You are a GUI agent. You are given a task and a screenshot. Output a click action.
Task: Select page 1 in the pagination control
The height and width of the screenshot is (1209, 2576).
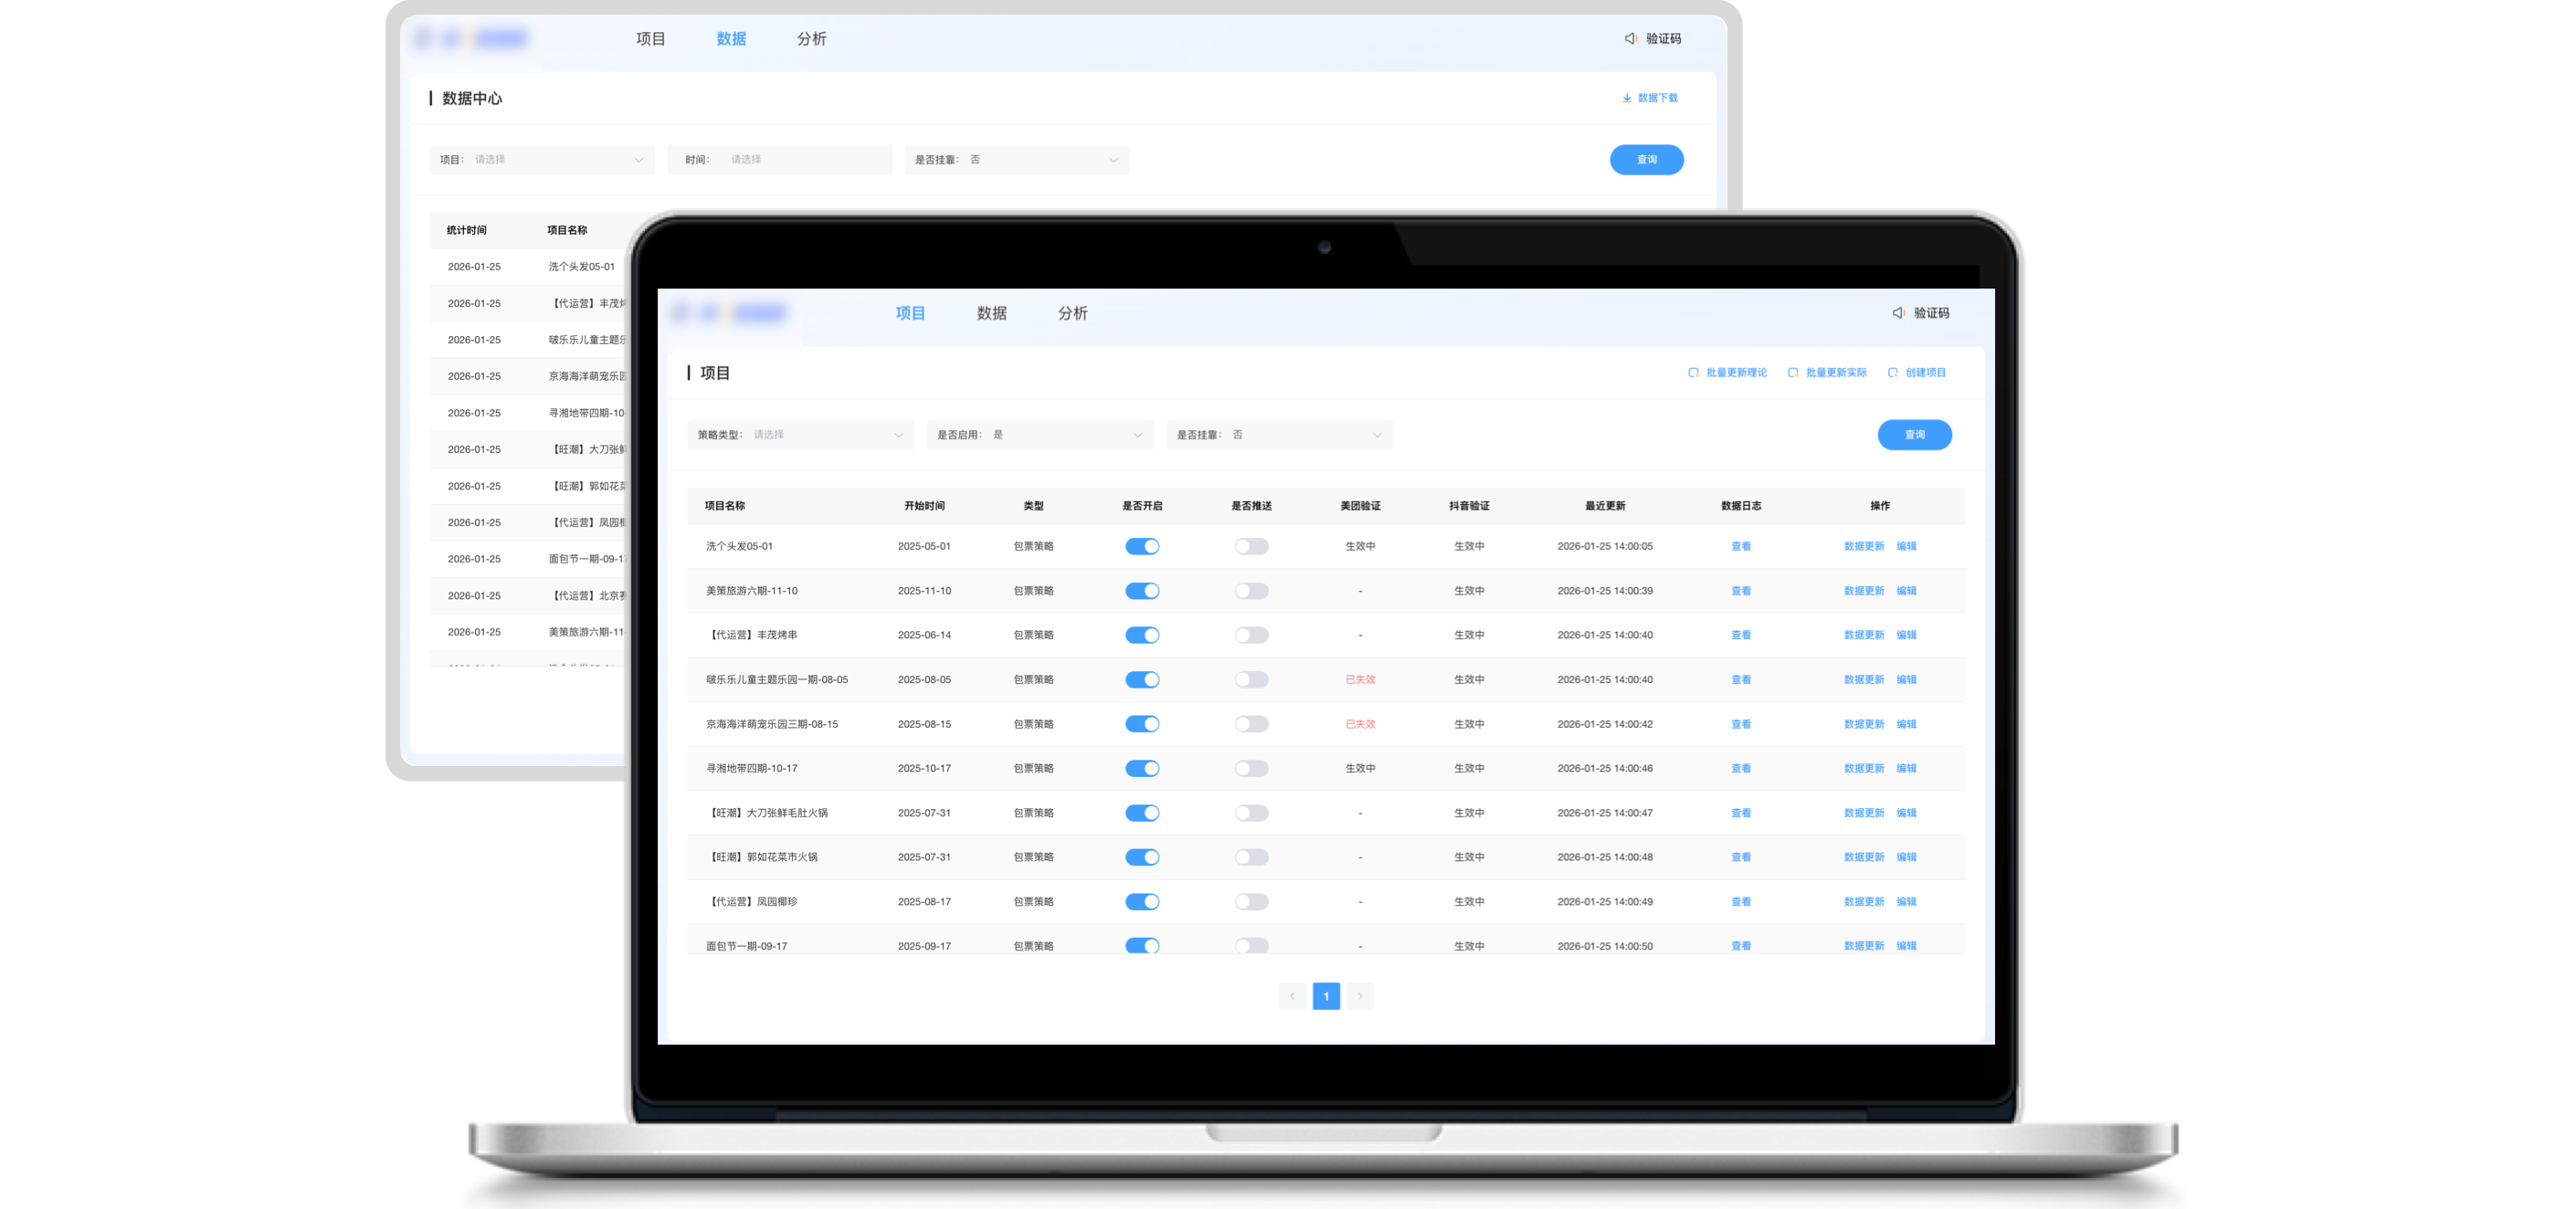1326,996
